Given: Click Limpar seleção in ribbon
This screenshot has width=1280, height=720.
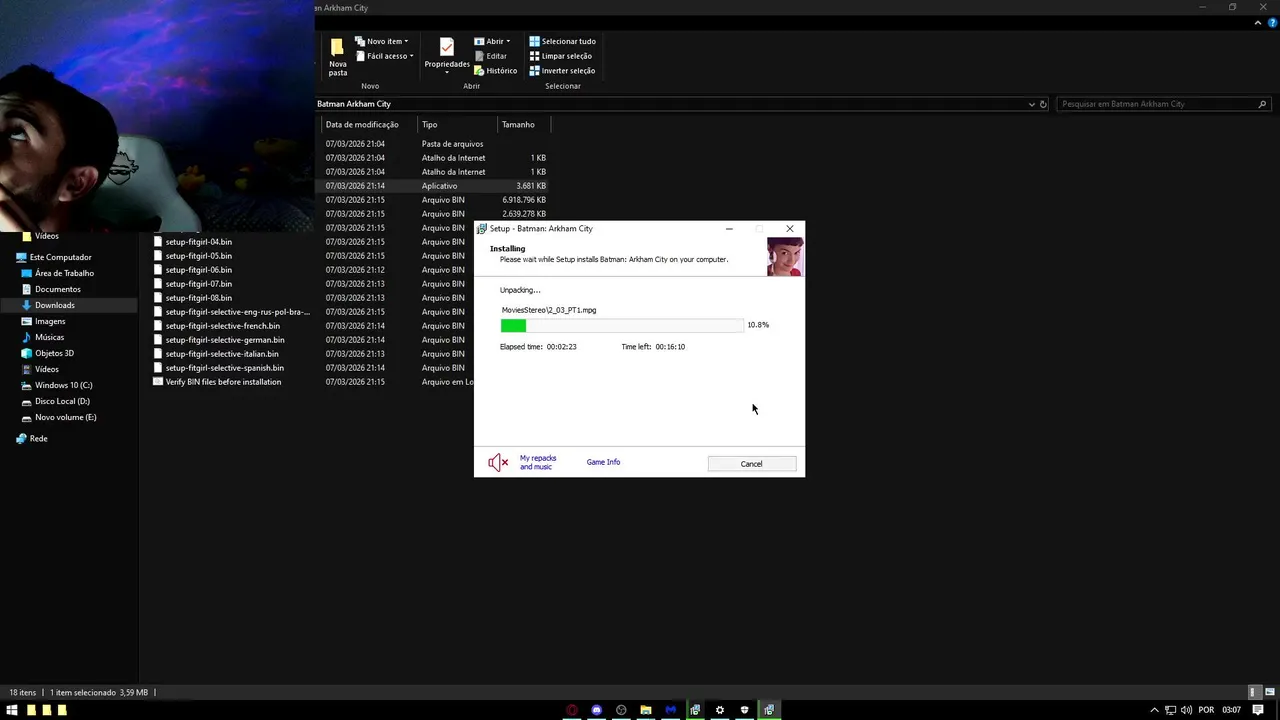Looking at the screenshot, I should pyautogui.click(x=560, y=56).
